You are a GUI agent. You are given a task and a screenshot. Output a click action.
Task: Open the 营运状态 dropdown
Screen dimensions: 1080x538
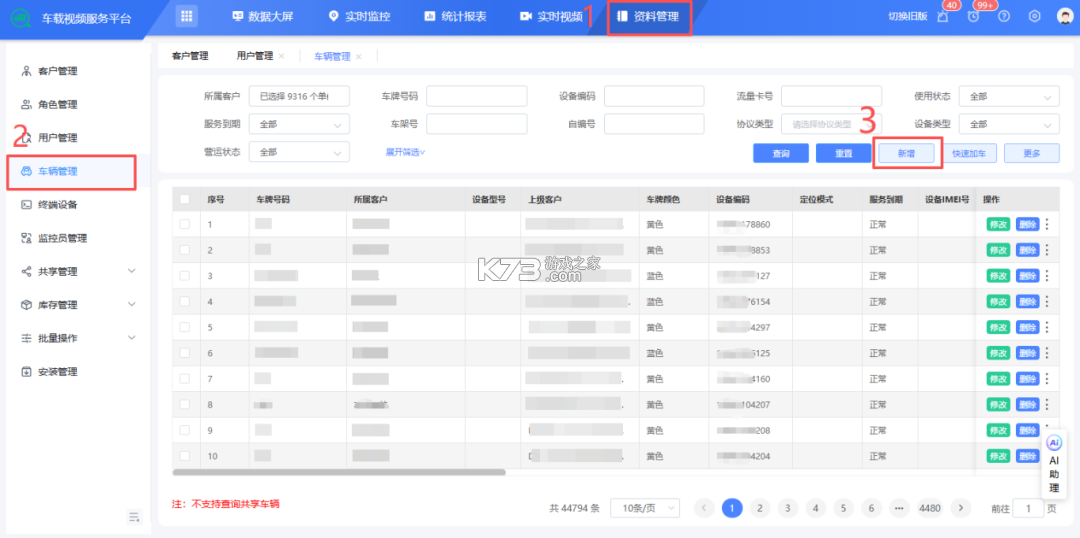point(299,152)
